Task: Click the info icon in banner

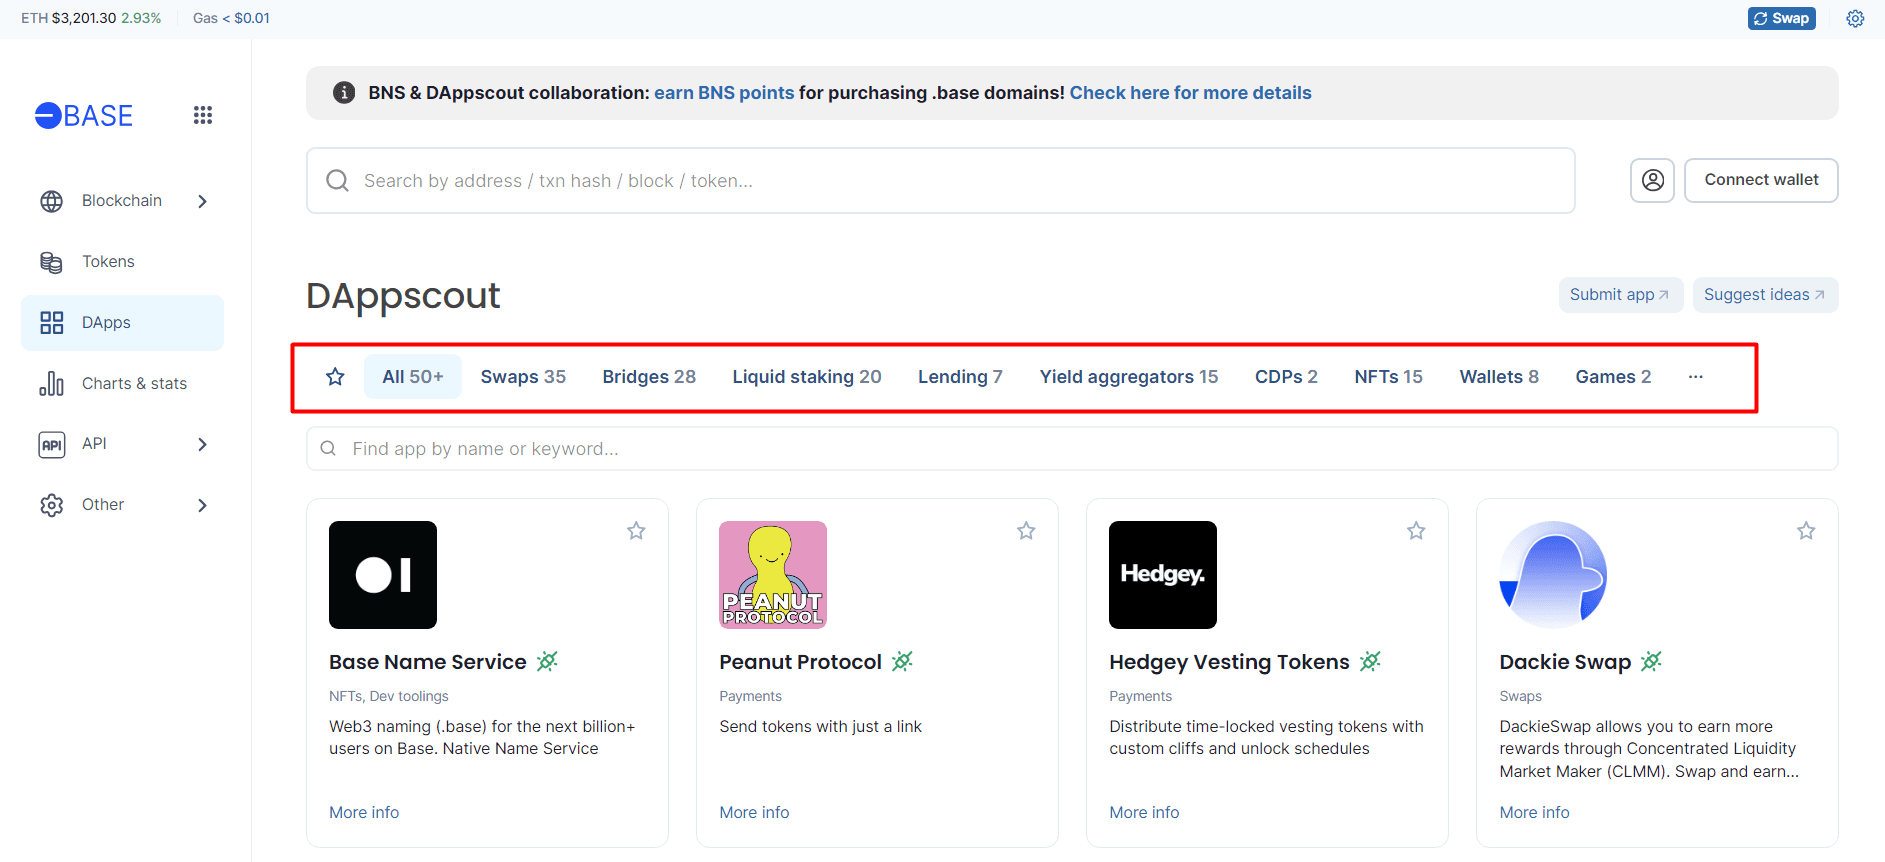Action: tap(344, 93)
